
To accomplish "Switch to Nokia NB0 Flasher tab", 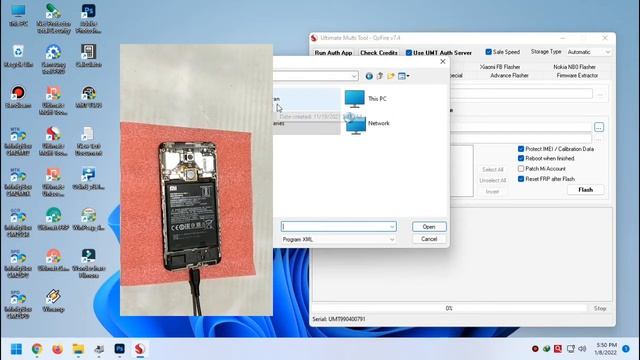I will pos(574,67).
